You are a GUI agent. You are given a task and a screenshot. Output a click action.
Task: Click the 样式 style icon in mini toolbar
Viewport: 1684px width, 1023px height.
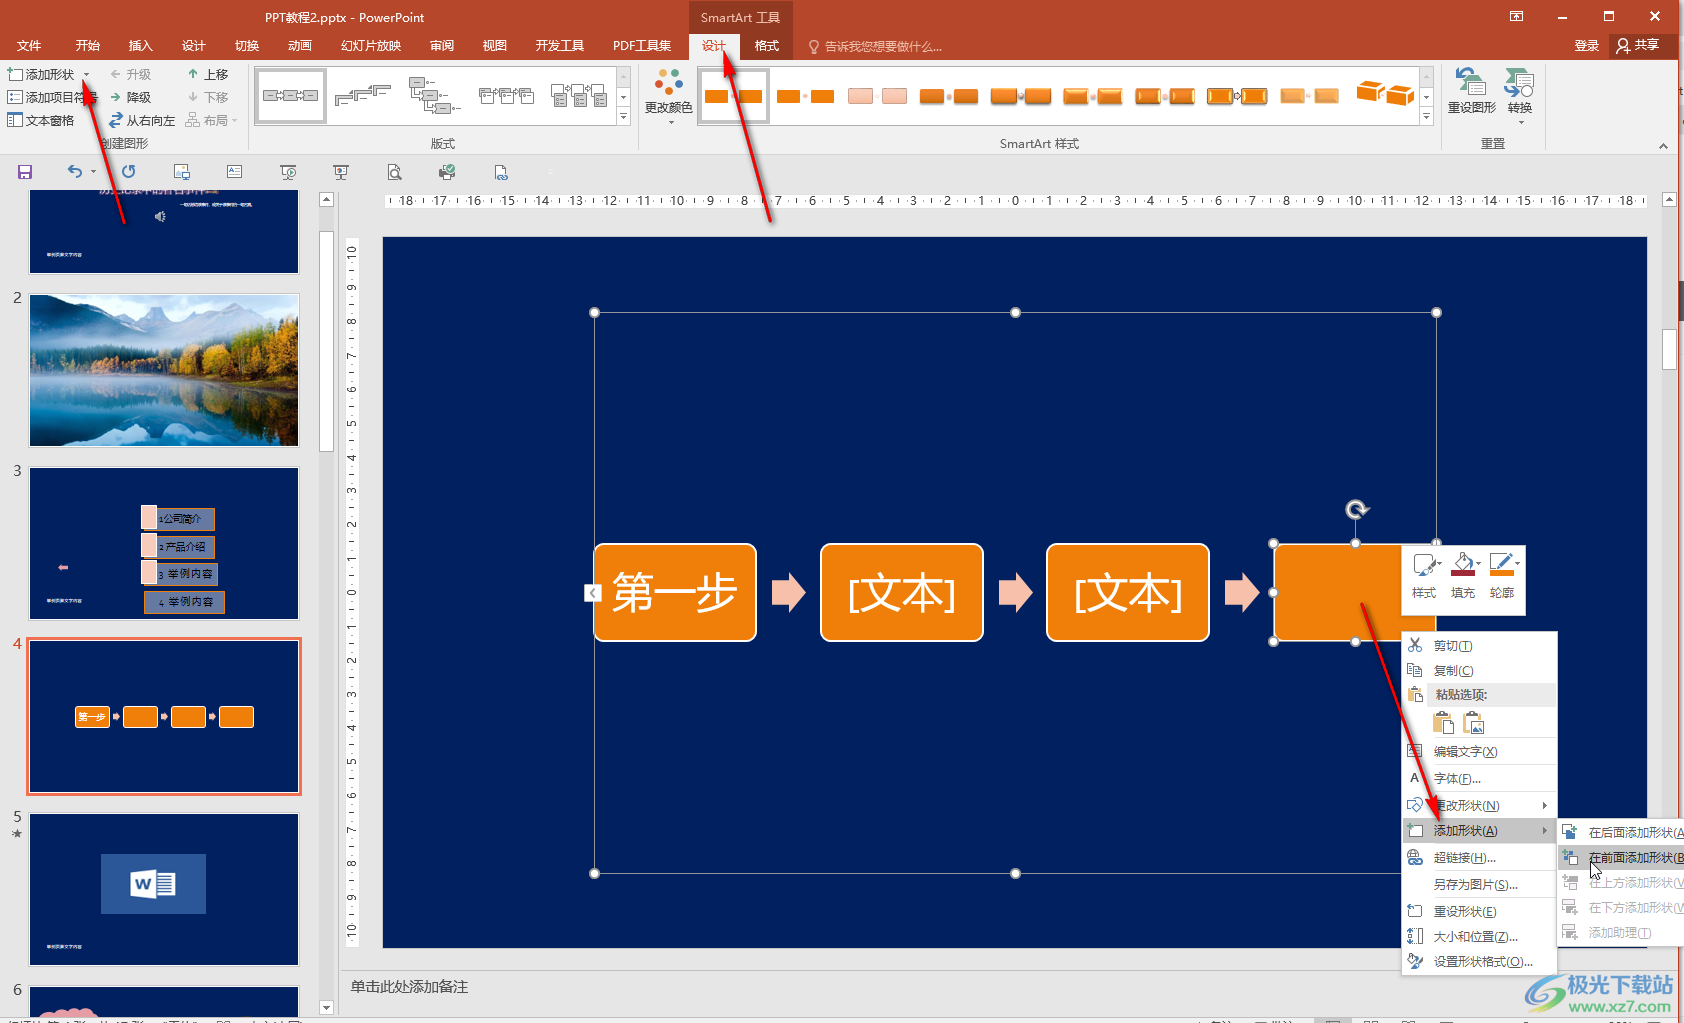1424,574
